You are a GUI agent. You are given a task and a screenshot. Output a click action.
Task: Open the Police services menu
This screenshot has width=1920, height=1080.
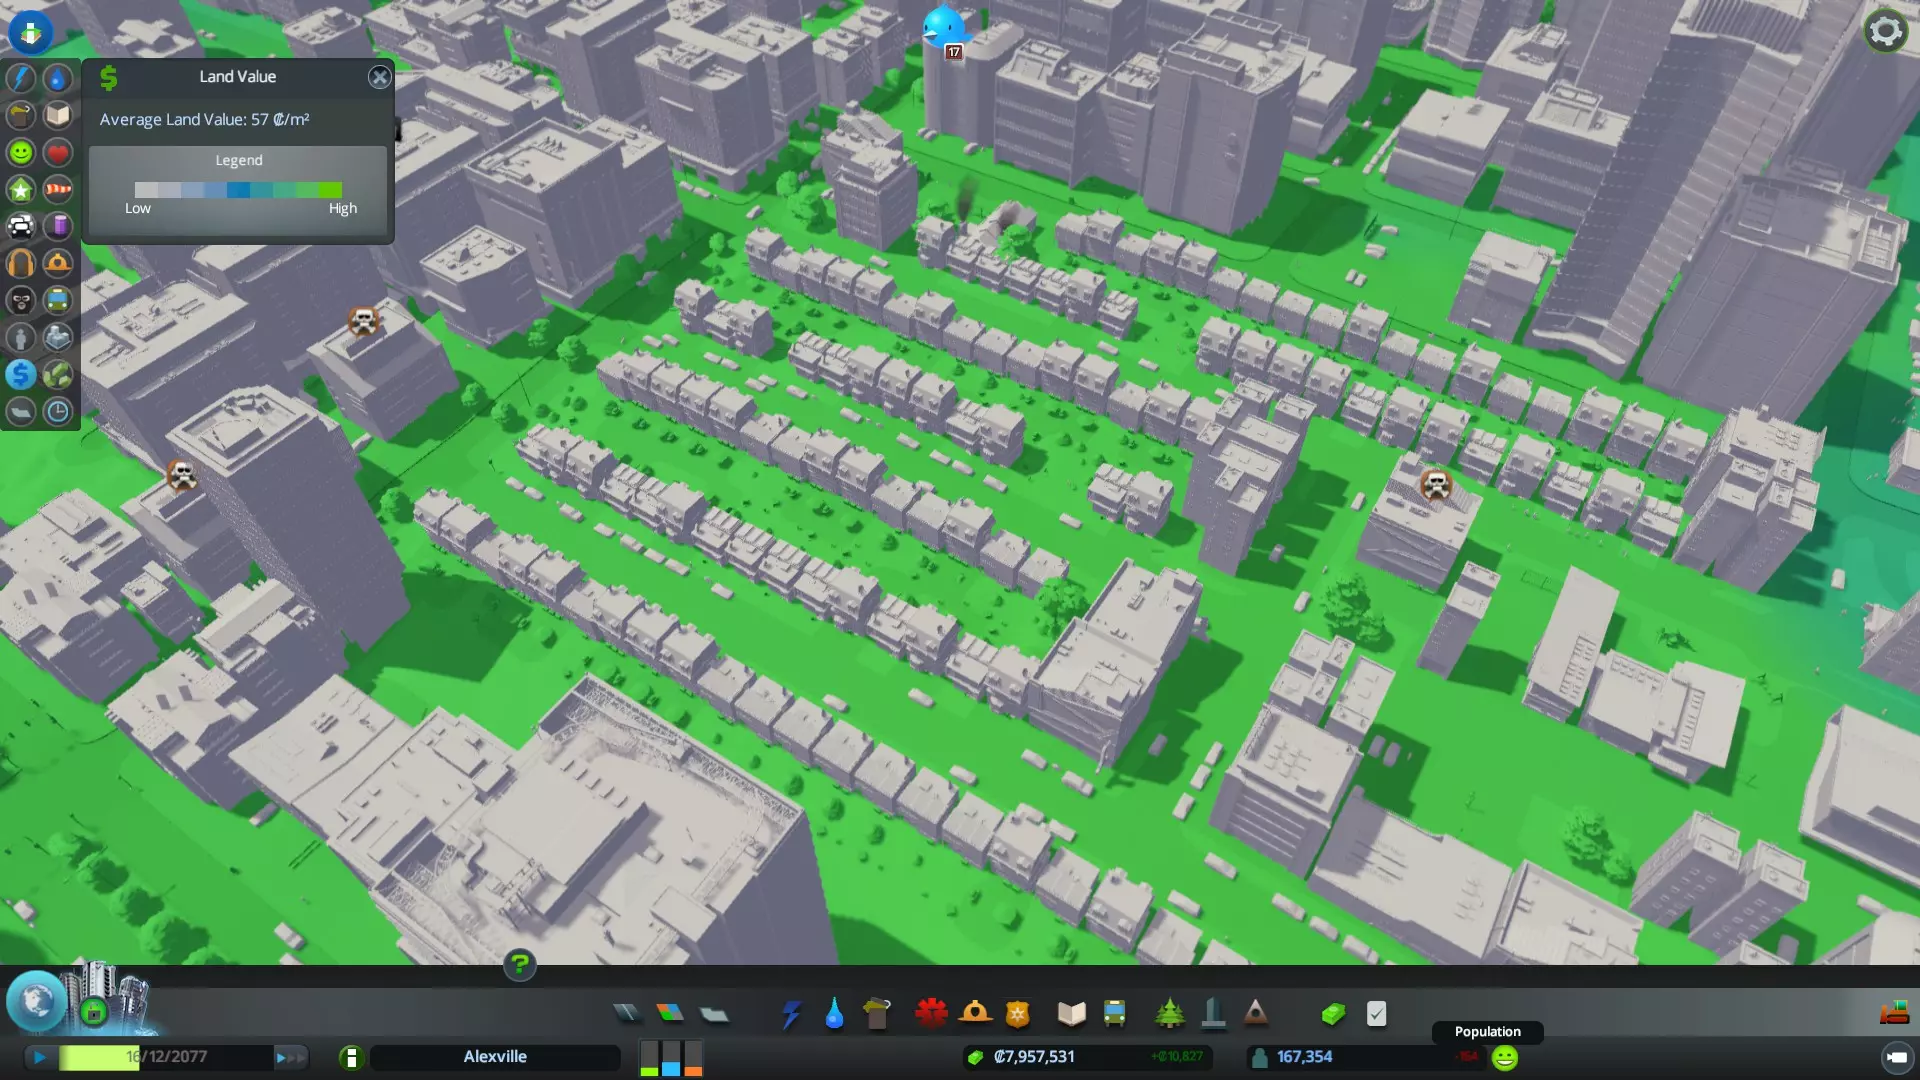1017,1014
